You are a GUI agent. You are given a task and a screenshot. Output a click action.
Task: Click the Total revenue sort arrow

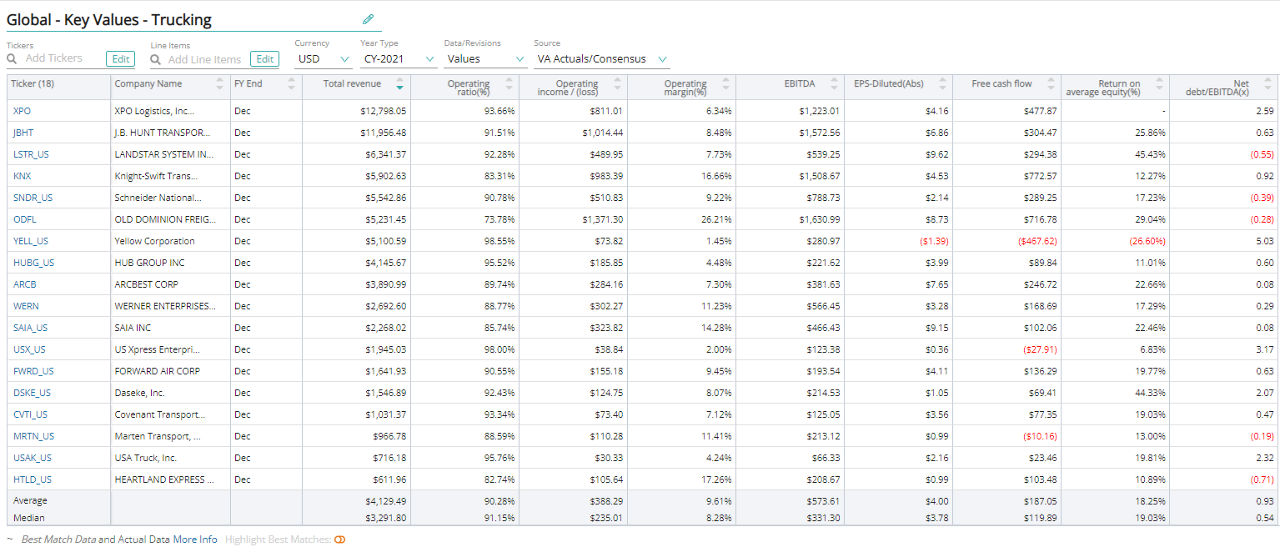pos(400,84)
